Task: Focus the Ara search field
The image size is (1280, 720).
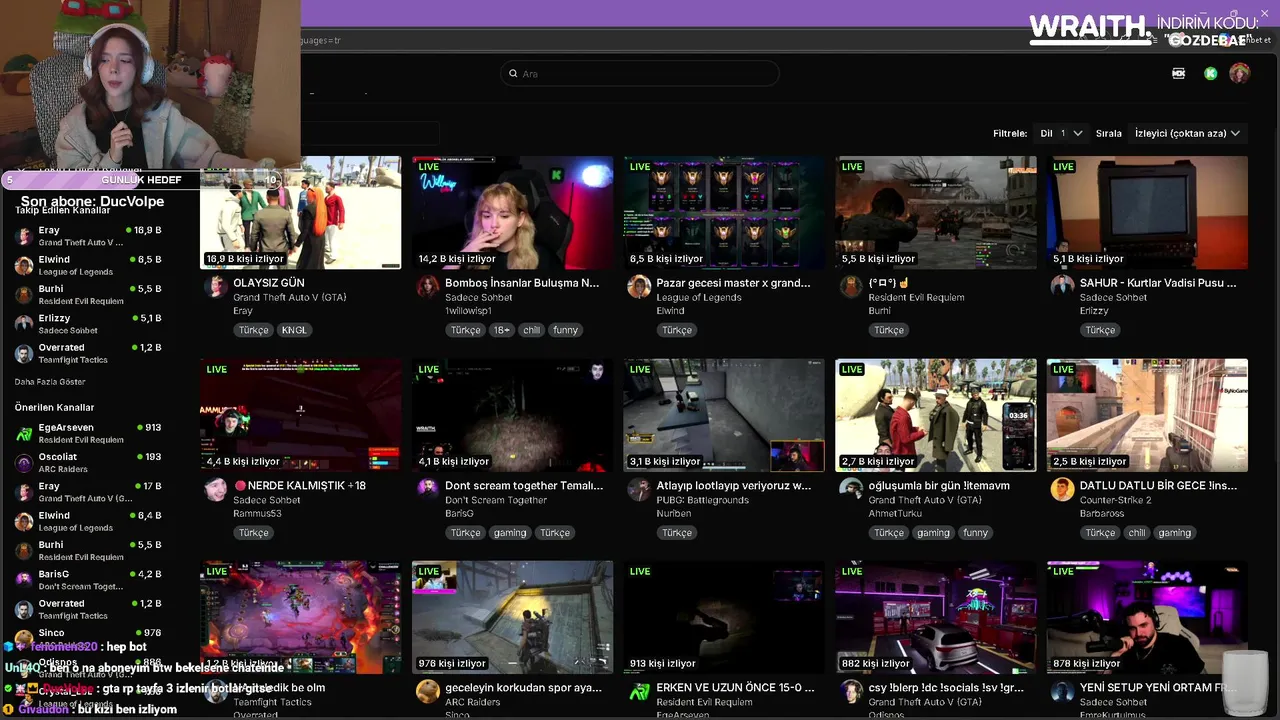Action: coord(640,73)
